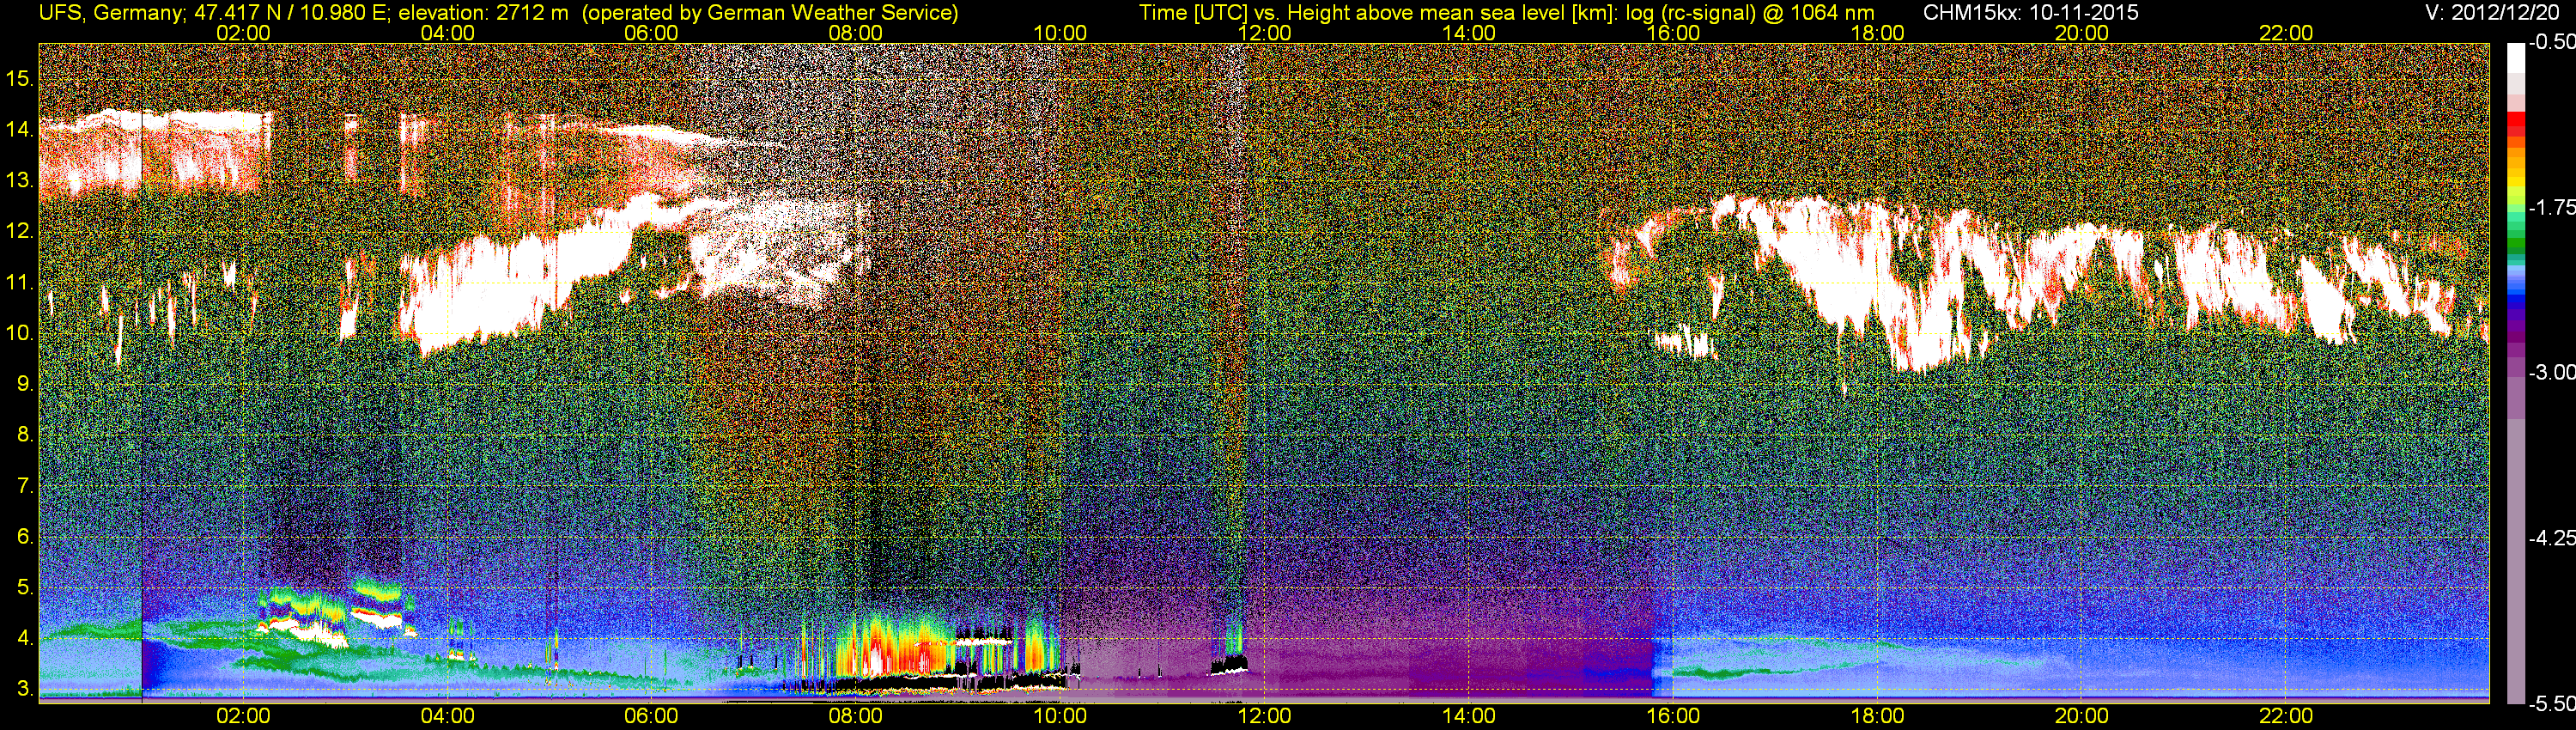Click the '04:00' label on the top time axis

447,32
